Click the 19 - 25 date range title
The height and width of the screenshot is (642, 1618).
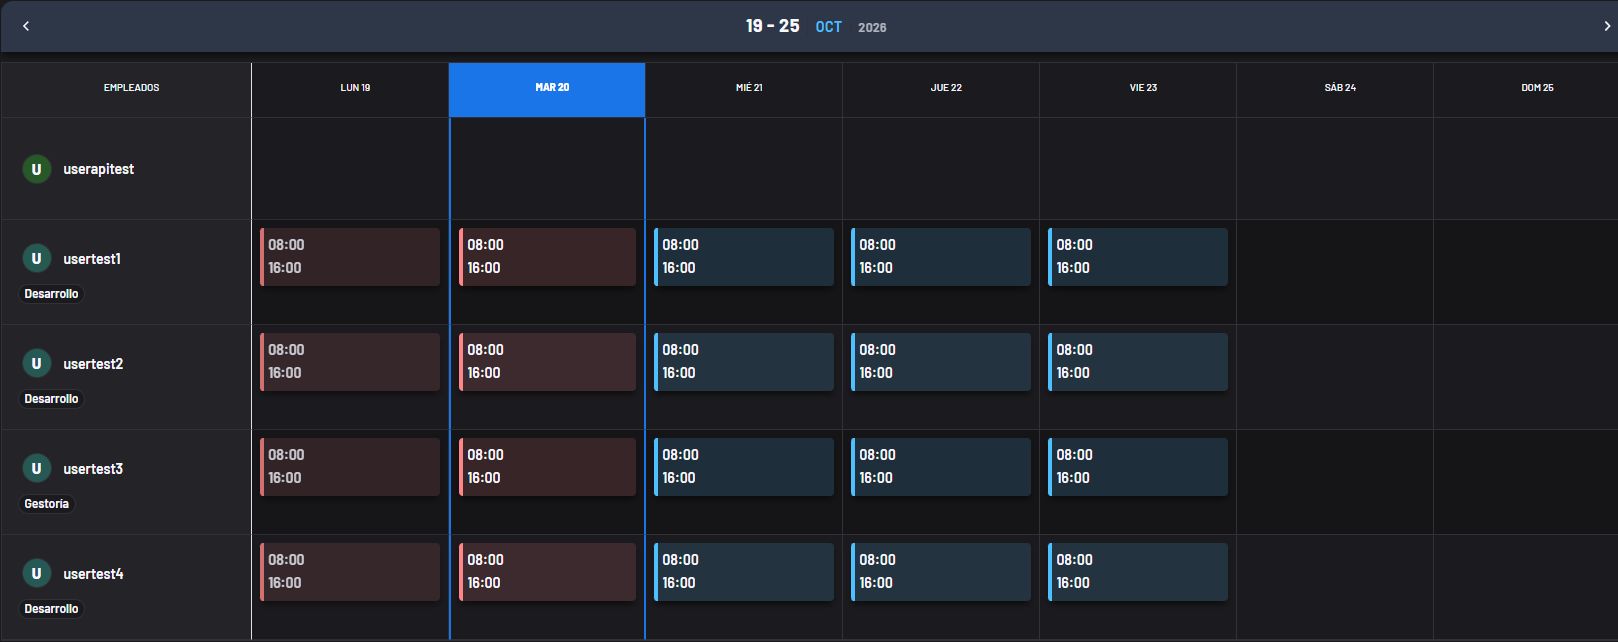tap(772, 26)
